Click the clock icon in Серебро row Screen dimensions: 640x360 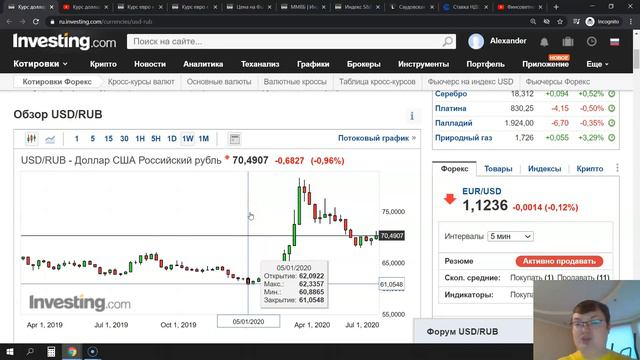pos(611,94)
